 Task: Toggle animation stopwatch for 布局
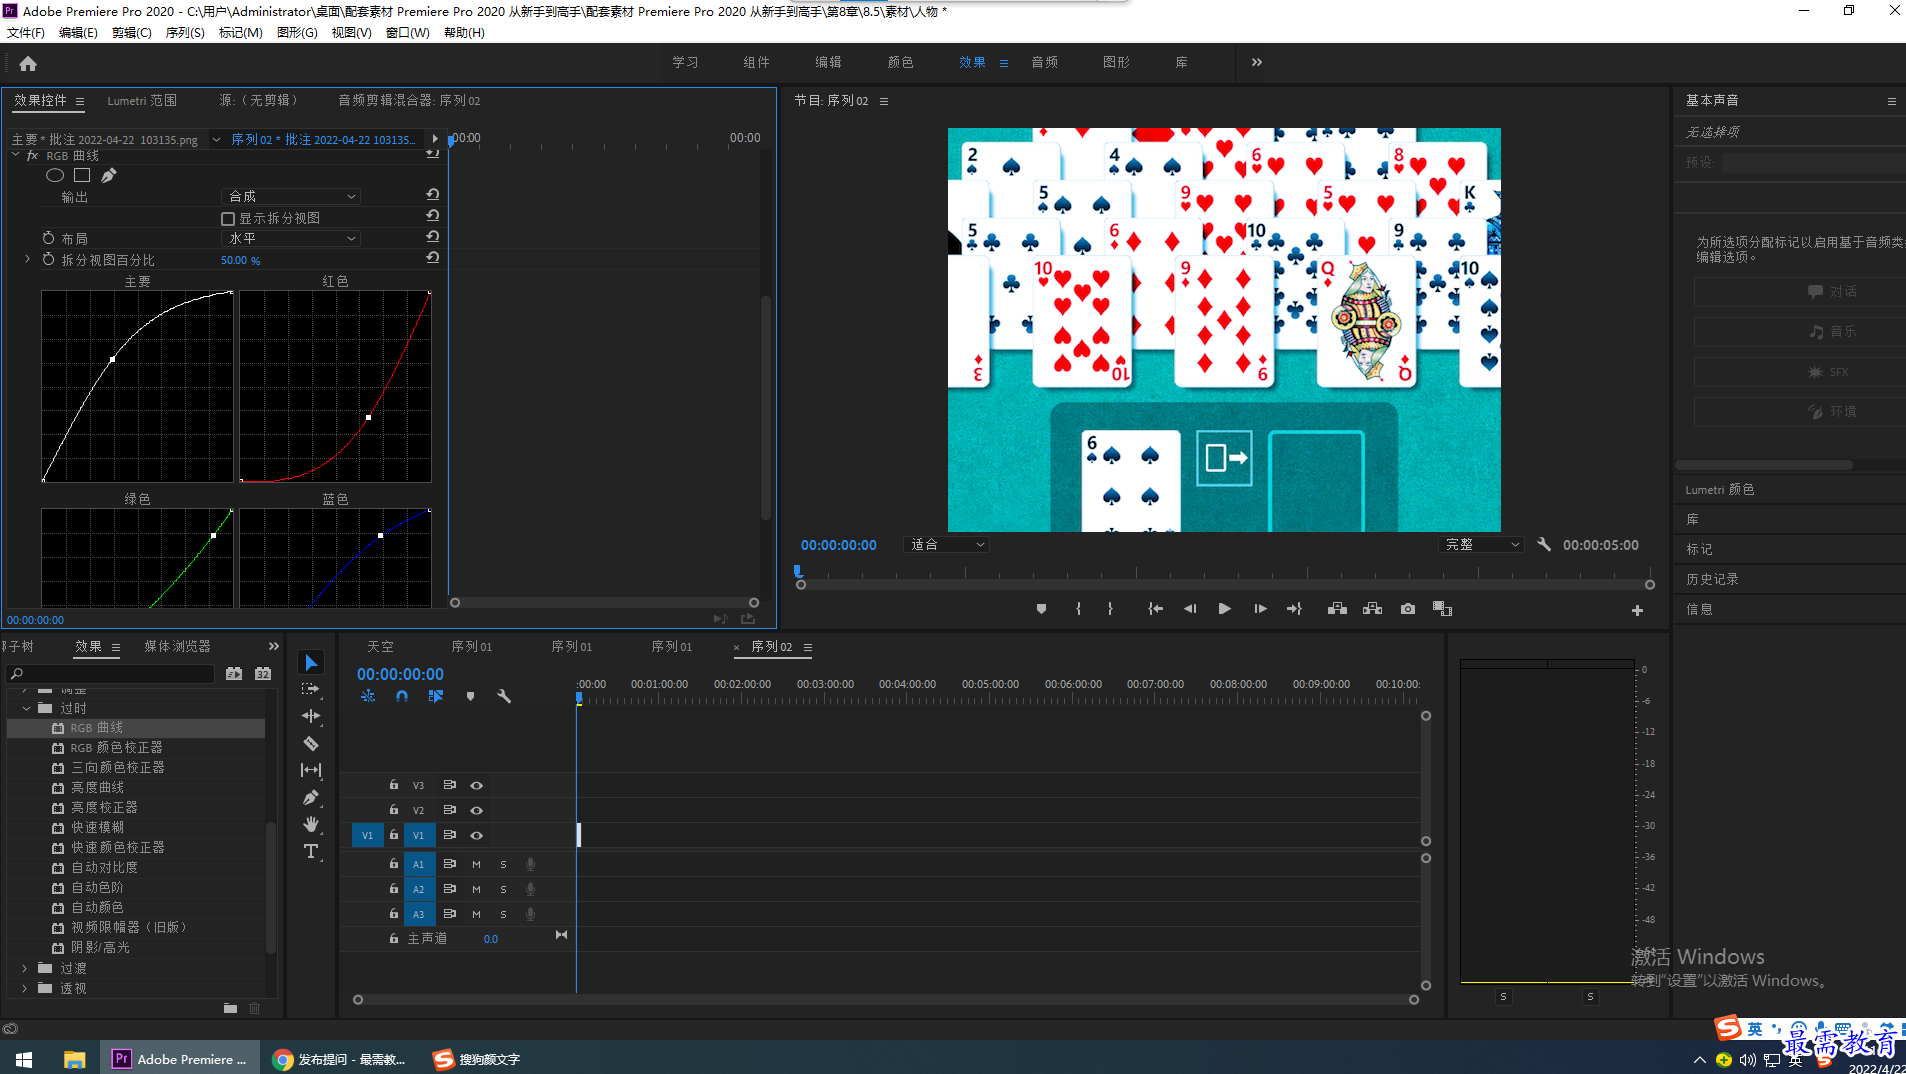tap(48, 238)
